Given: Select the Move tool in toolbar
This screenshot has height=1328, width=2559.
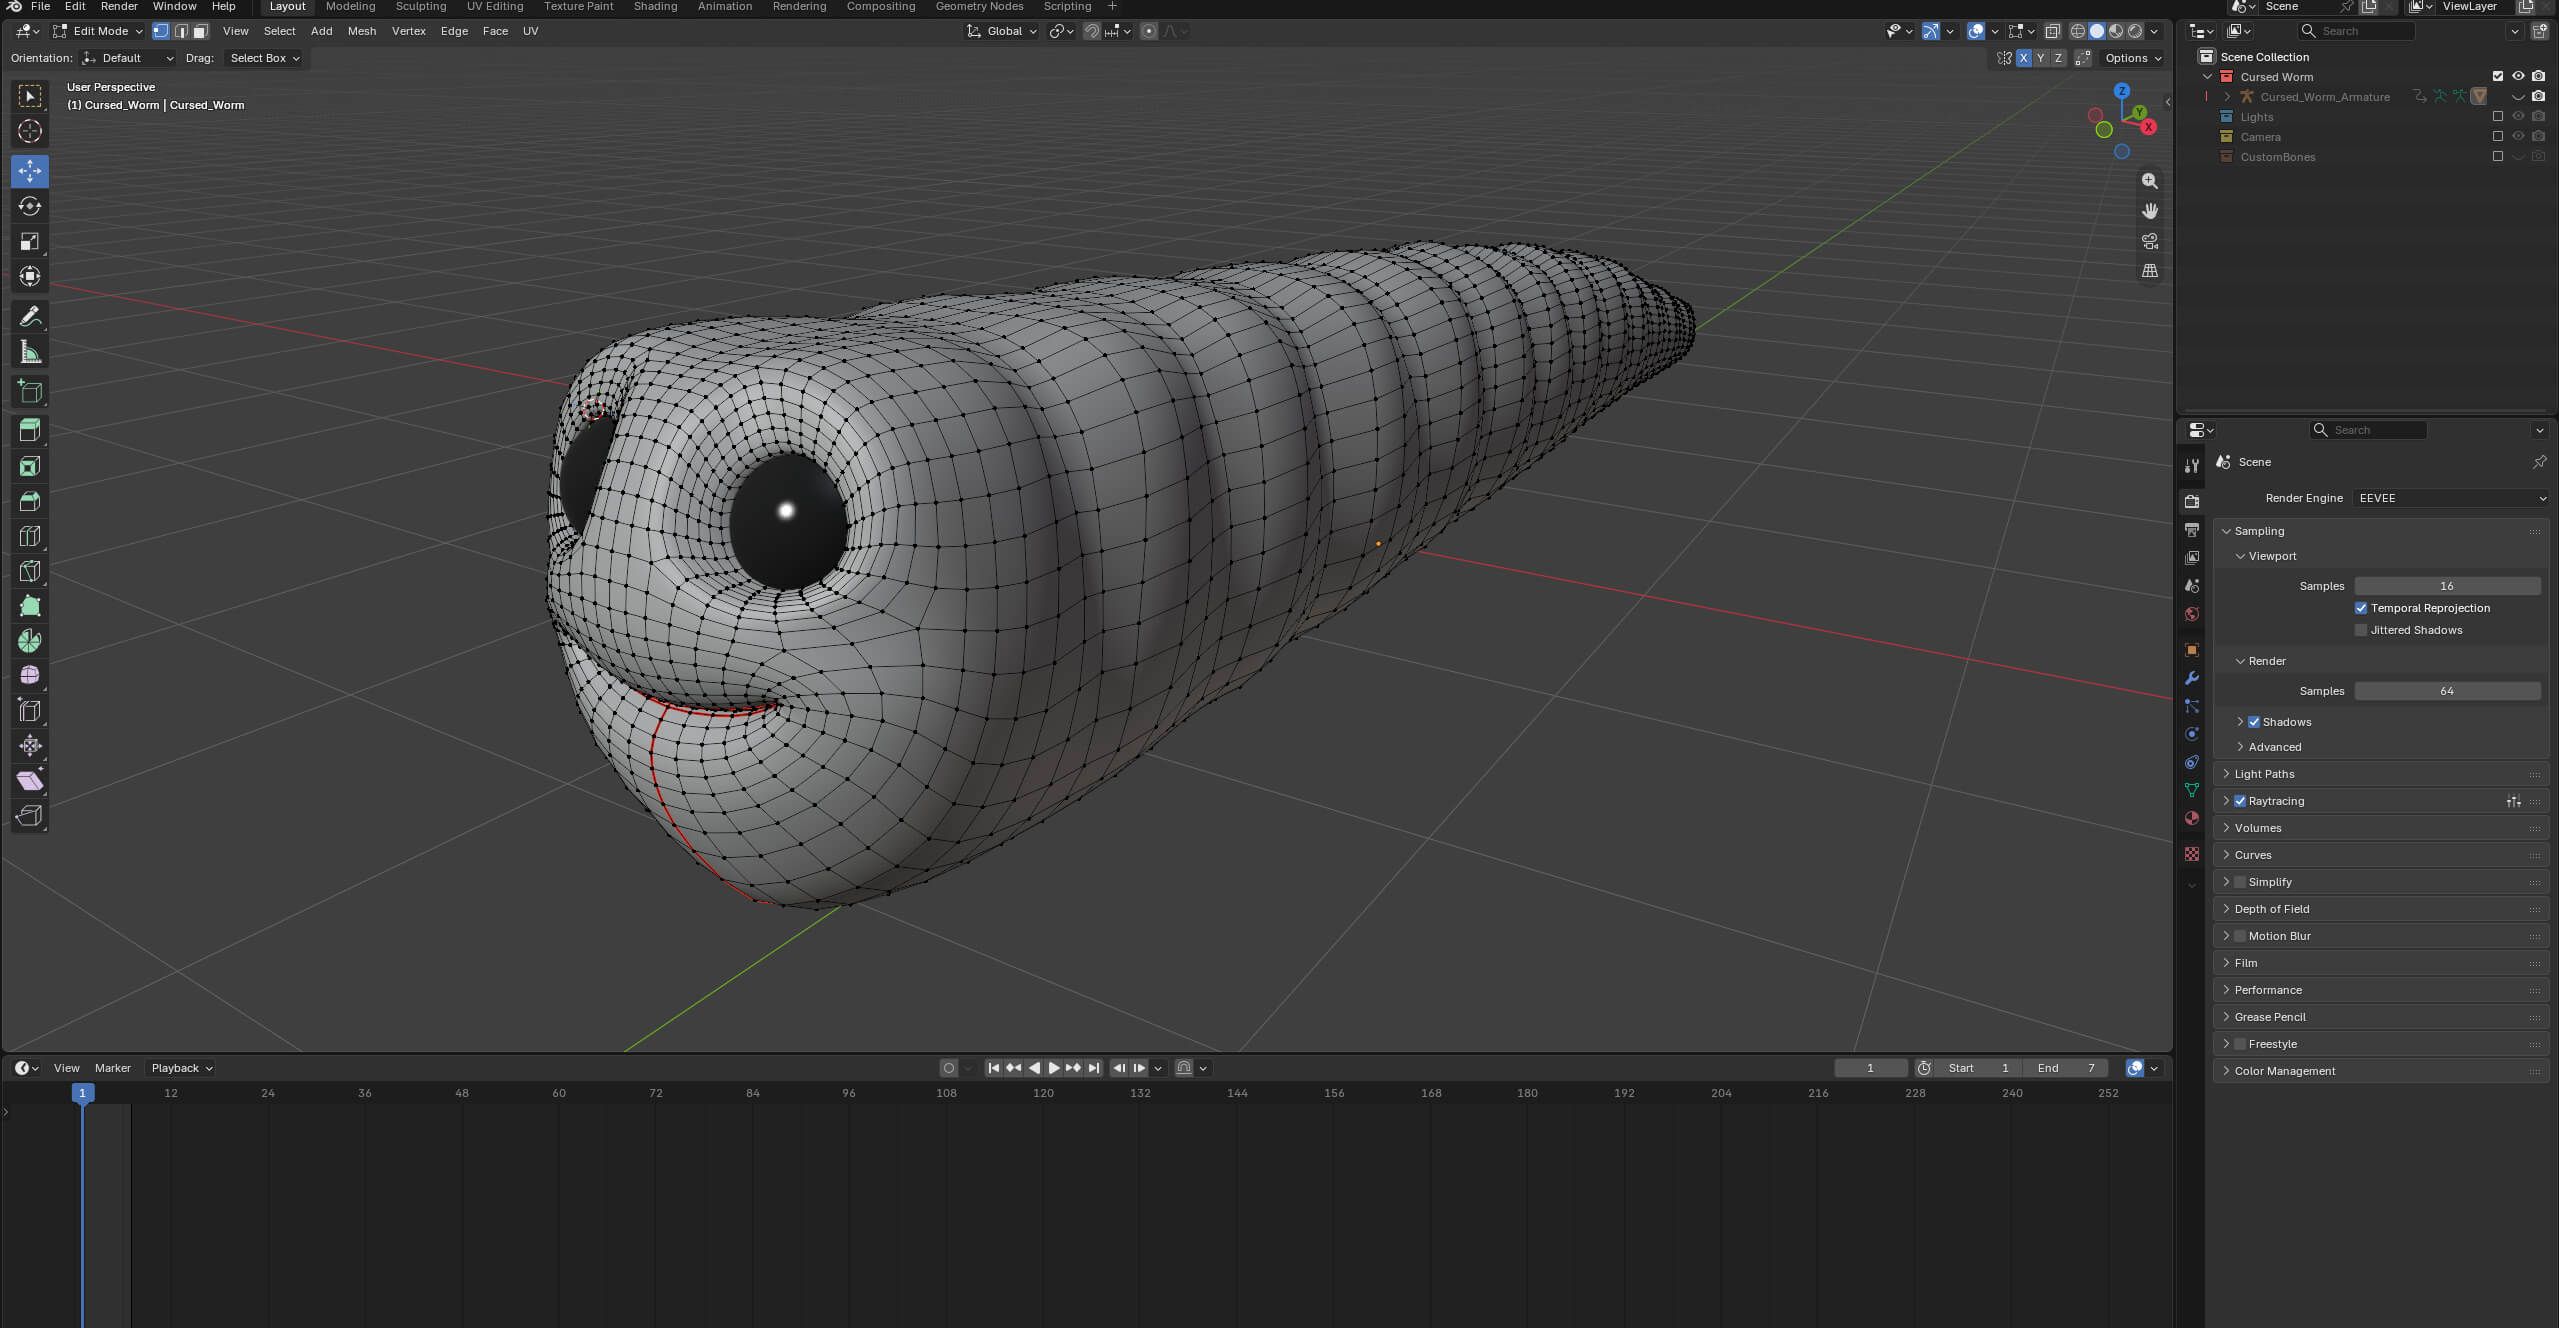Looking at the screenshot, I should pos(30,171).
